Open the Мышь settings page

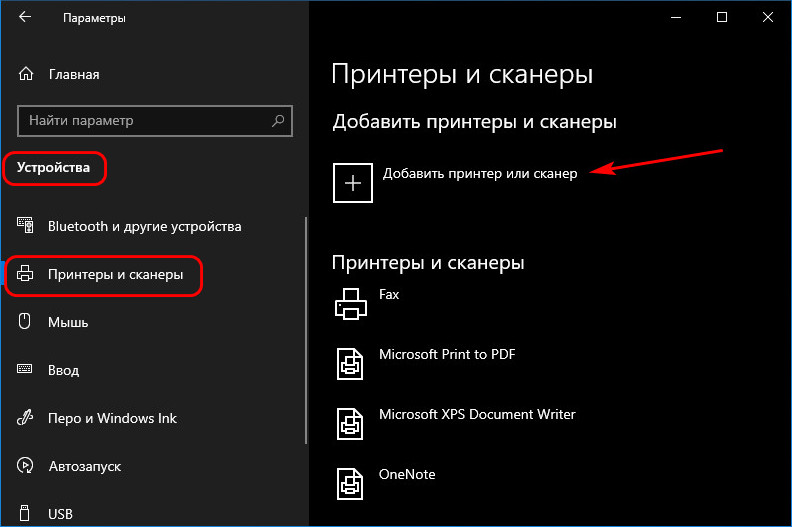click(68, 322)
